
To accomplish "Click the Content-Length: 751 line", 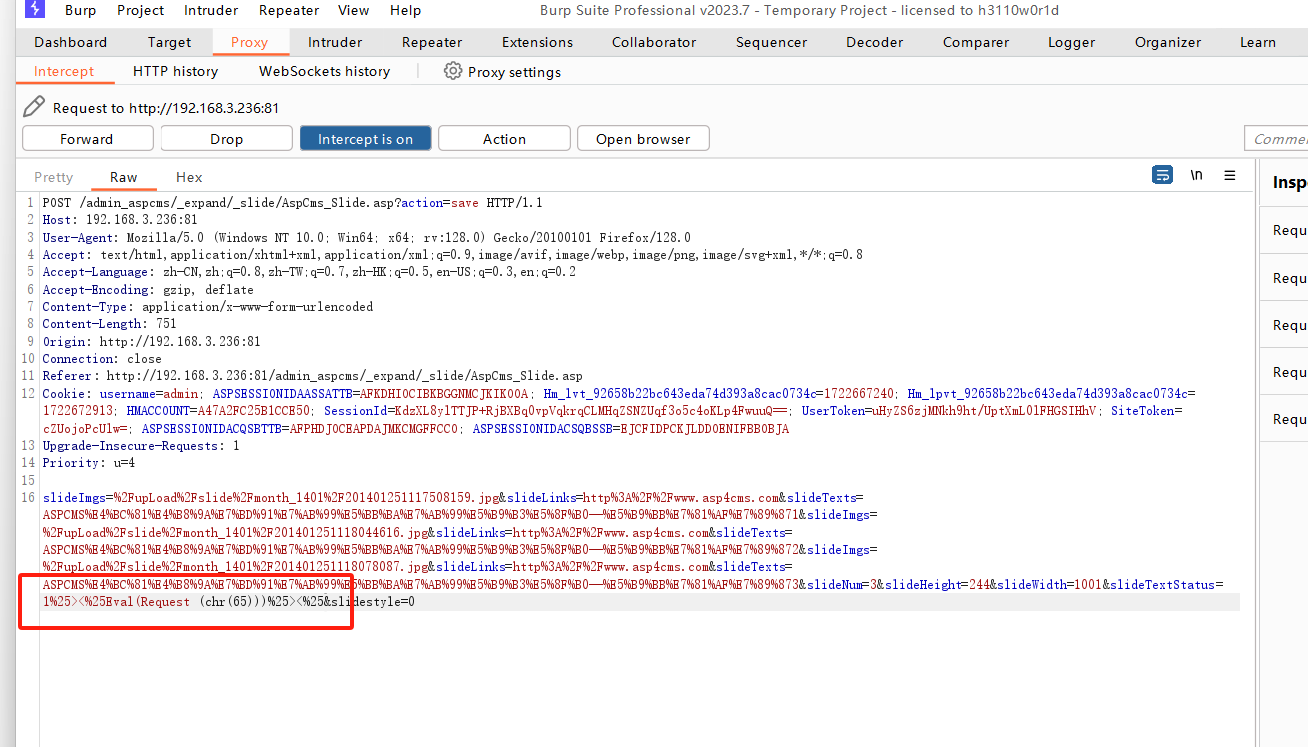I will point(109,324).
